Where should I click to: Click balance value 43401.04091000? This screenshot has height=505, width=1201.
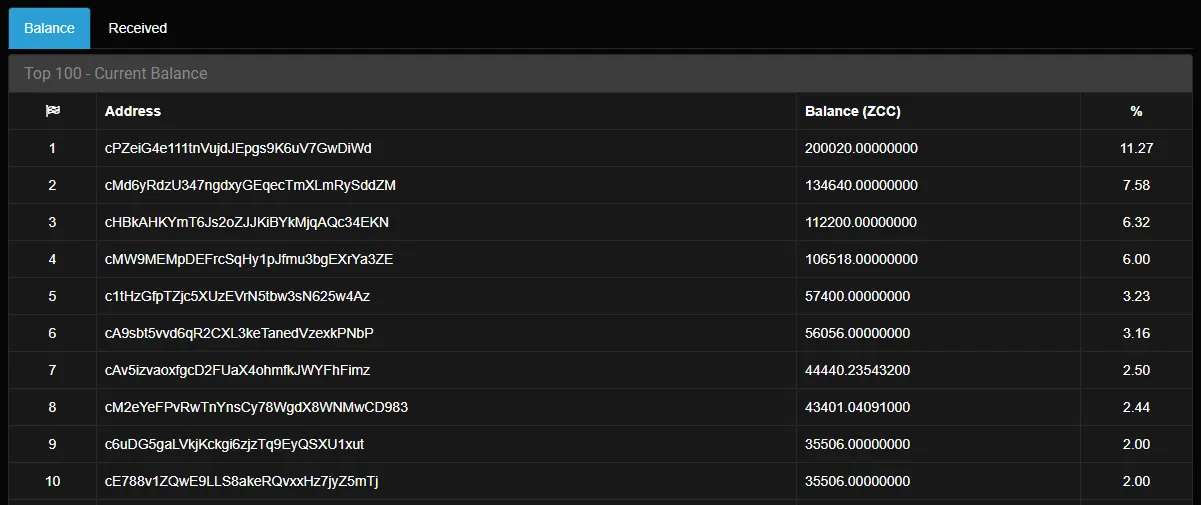click(858, 407)
